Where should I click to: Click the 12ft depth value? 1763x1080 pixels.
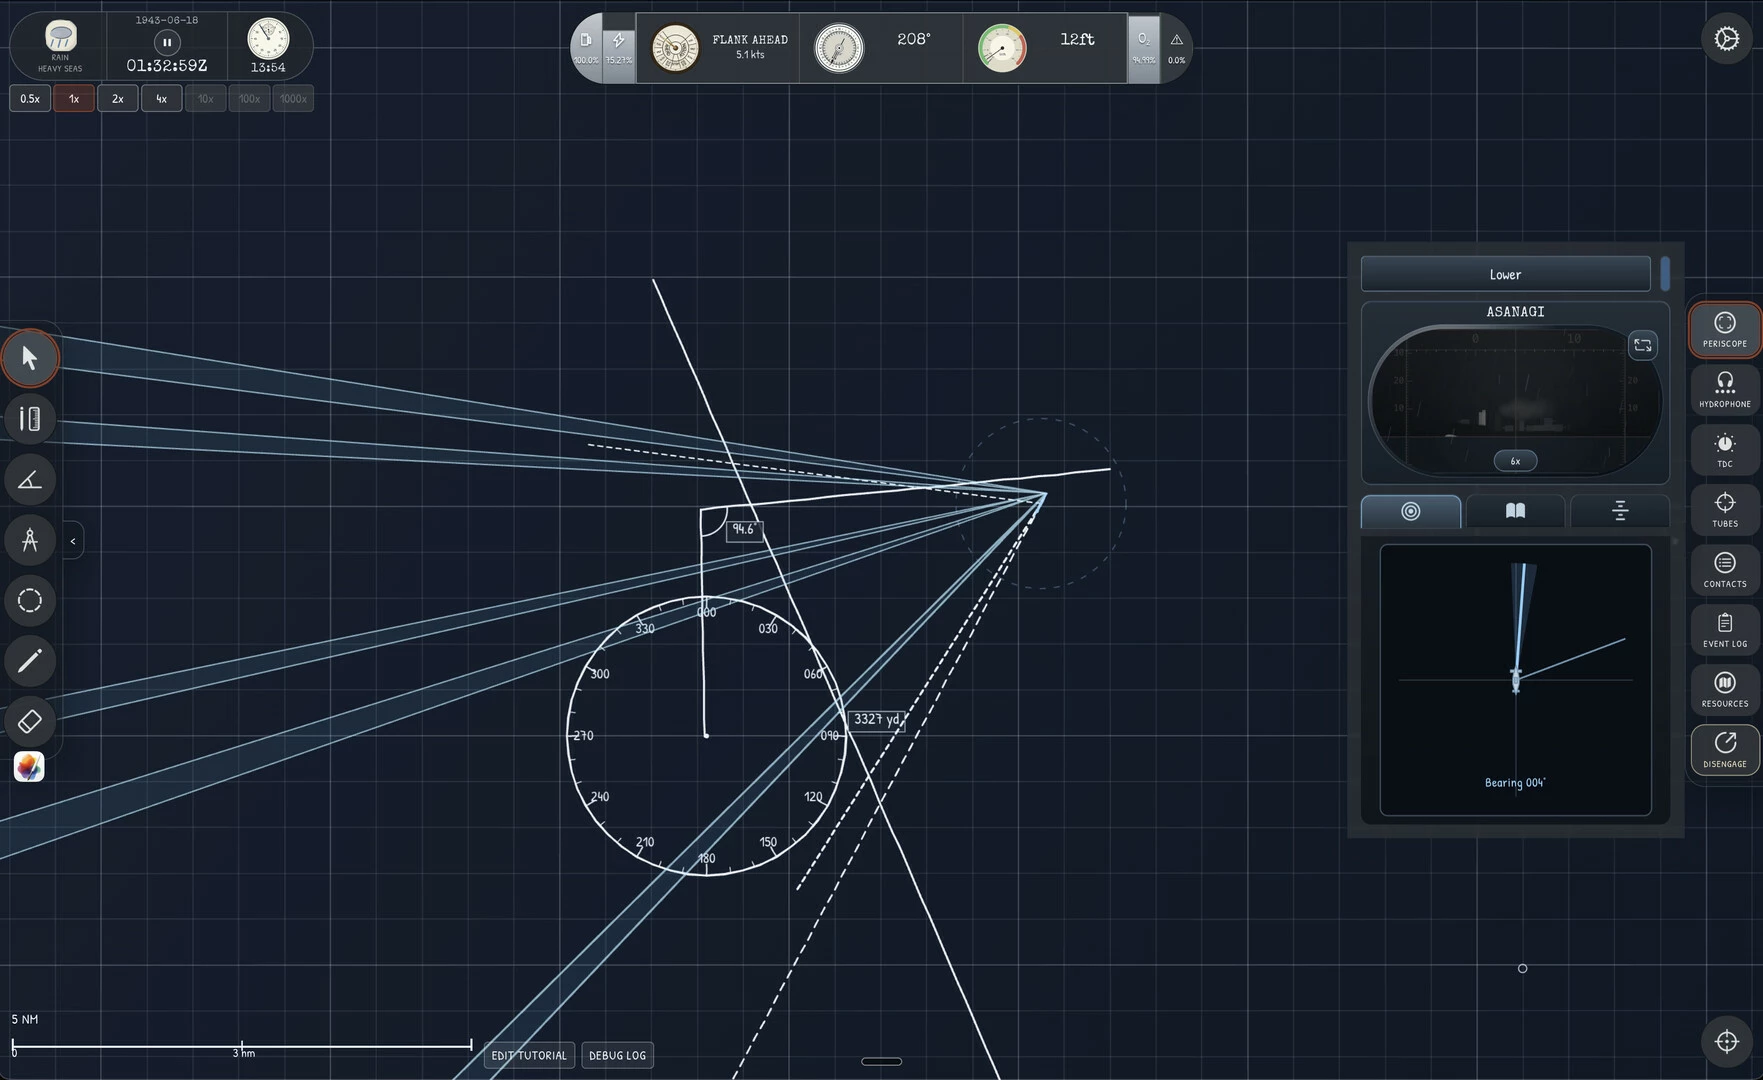click(1077, 39)
